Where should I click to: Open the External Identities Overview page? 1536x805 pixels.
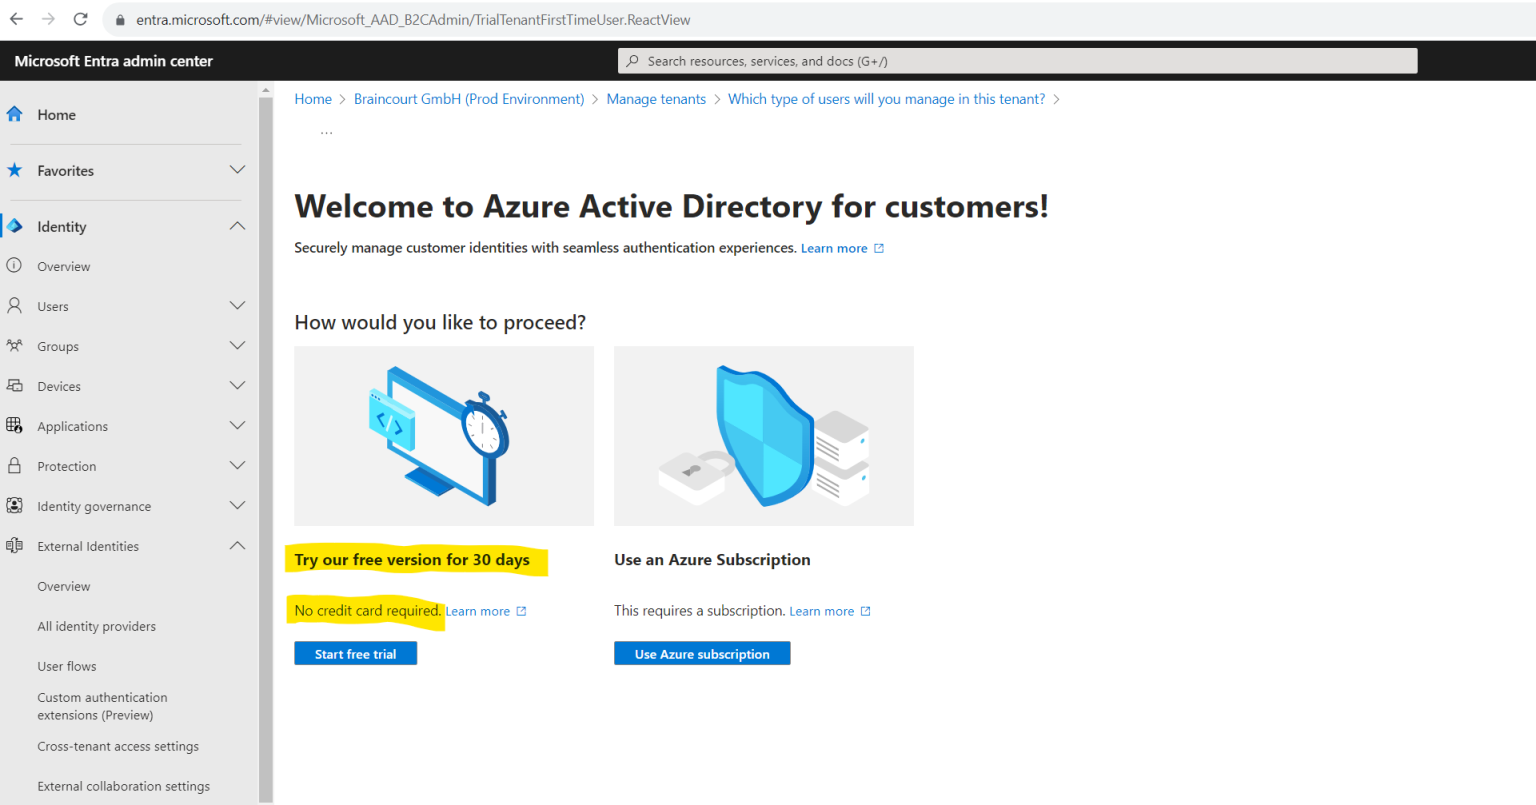coord(63,586)
